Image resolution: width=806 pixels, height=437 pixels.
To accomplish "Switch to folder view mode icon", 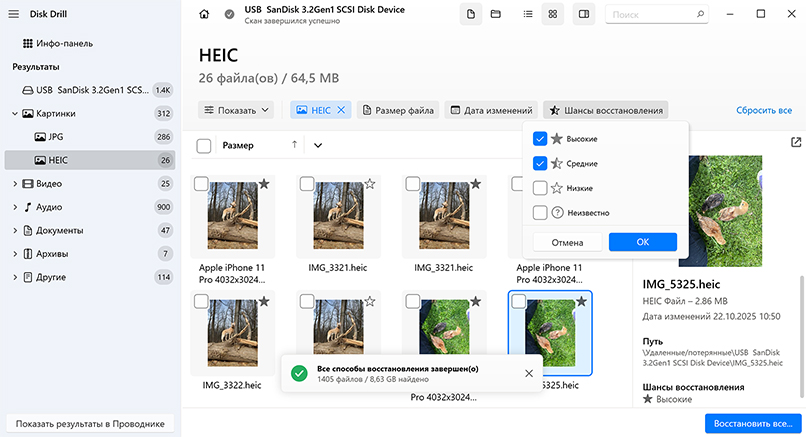I will point(497,15).
